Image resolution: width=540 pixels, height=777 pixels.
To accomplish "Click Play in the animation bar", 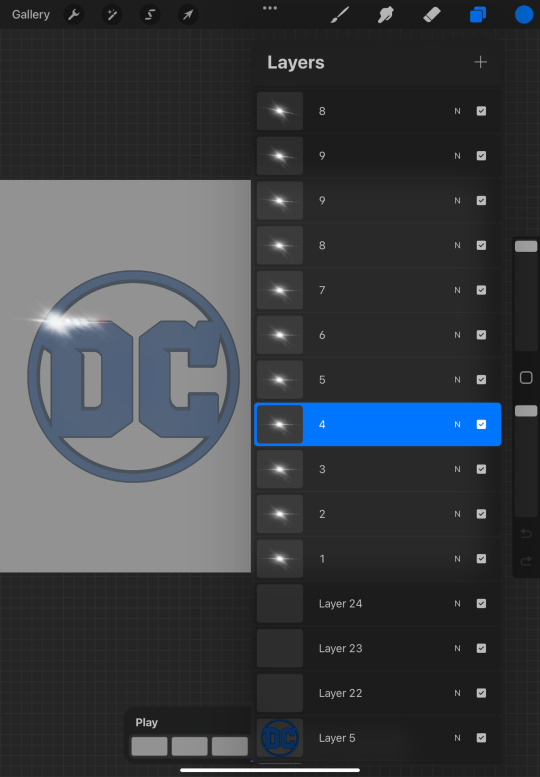I will click(x=147, y=722).
